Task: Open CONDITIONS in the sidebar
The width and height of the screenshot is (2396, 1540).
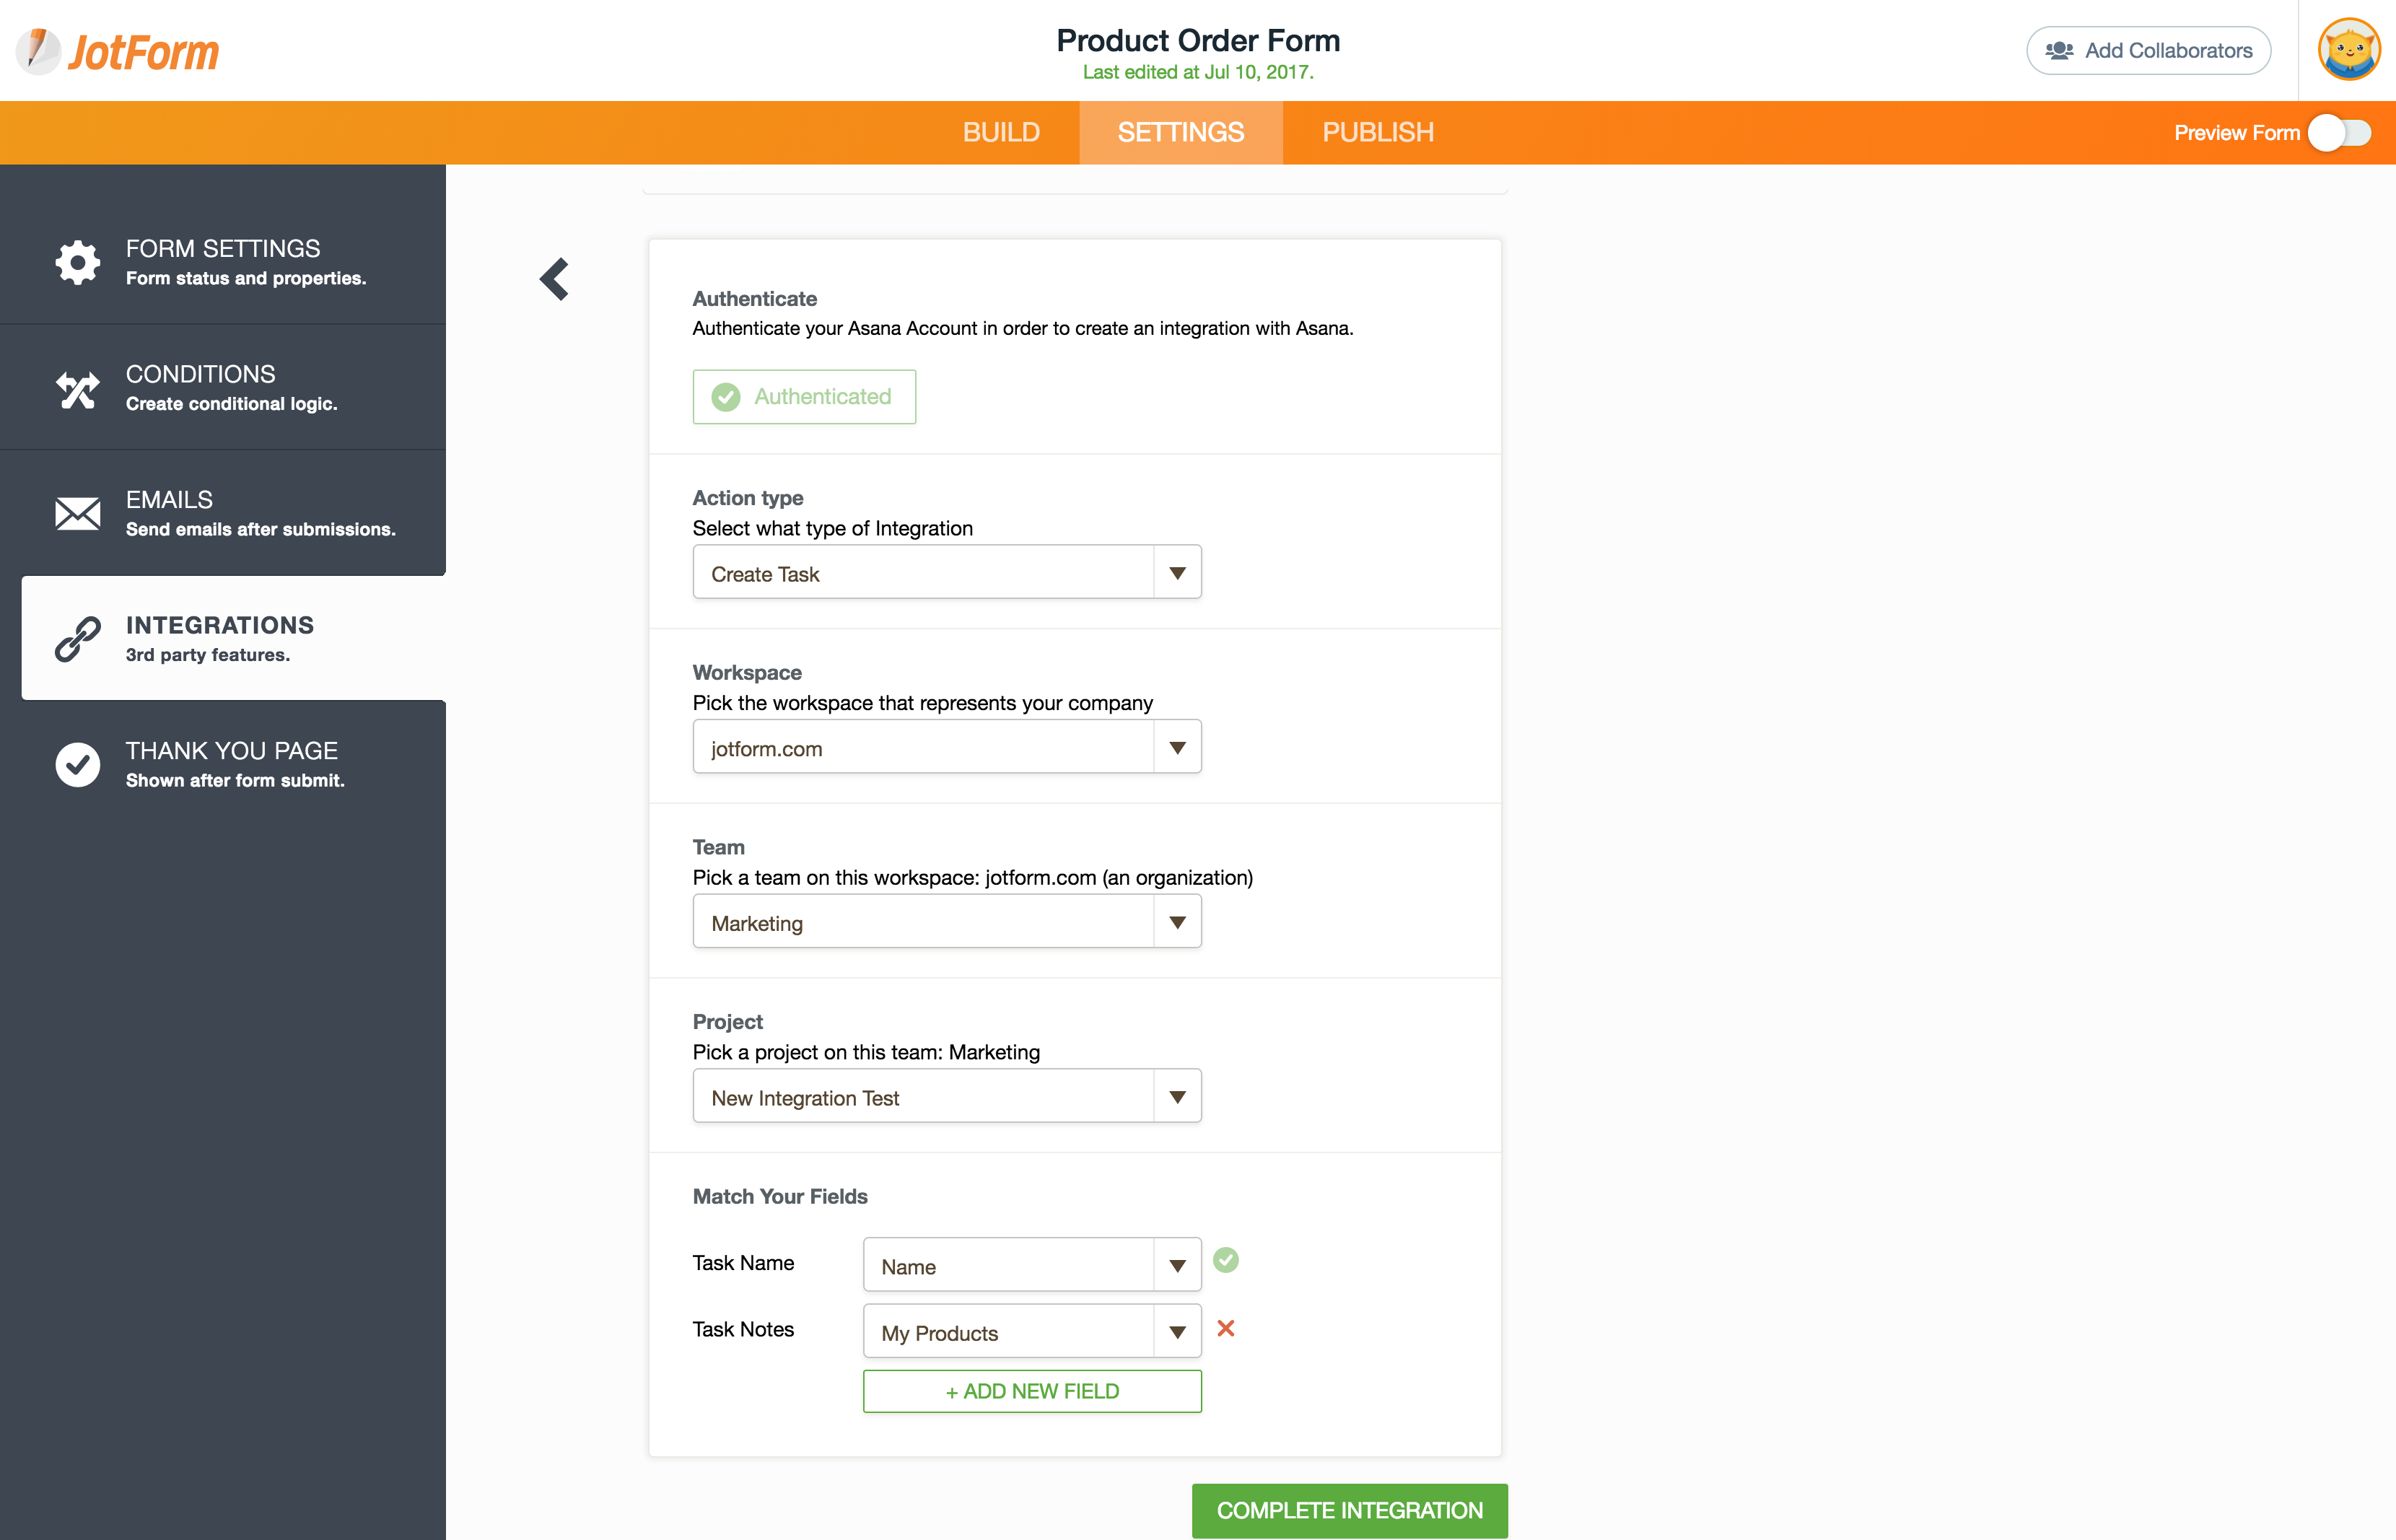Action: (x=223, y=387)
